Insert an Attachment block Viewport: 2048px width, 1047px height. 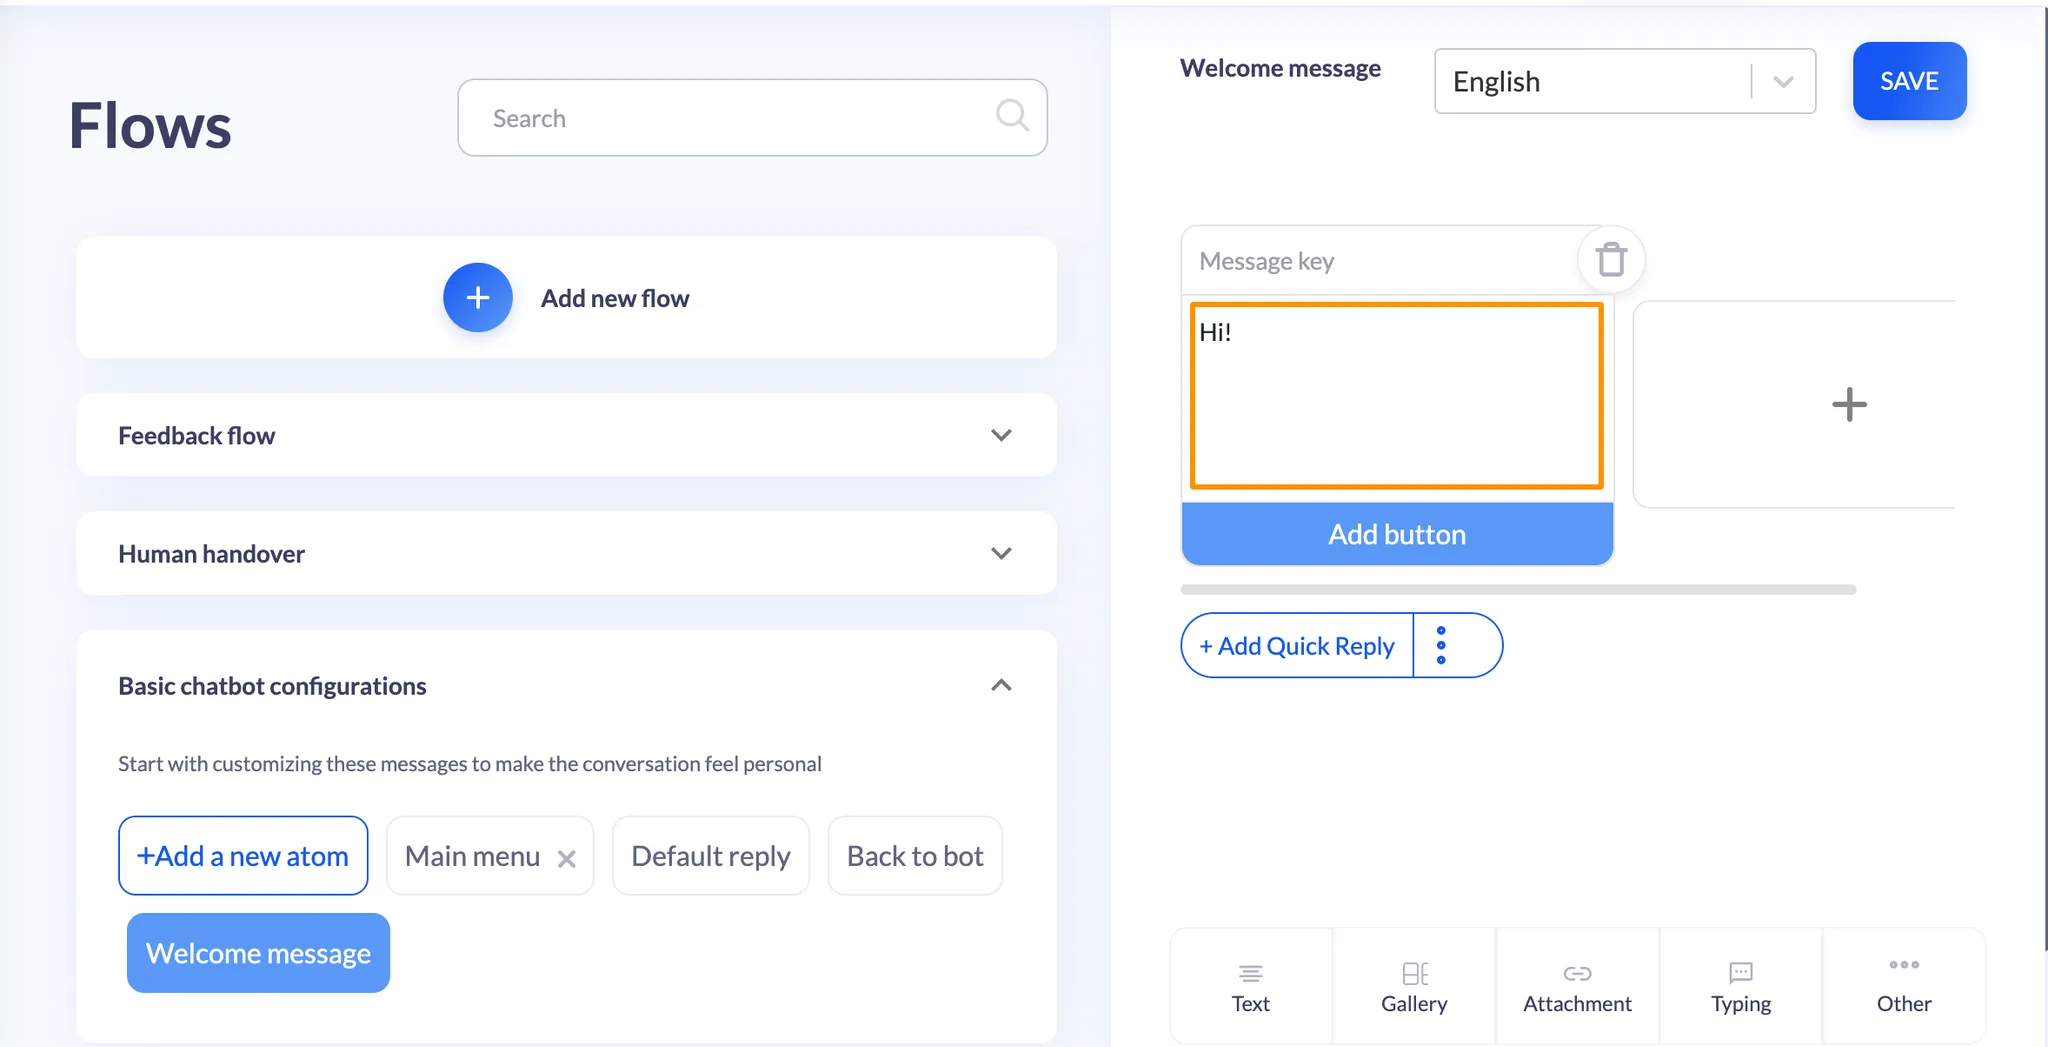click(1577, 987)
